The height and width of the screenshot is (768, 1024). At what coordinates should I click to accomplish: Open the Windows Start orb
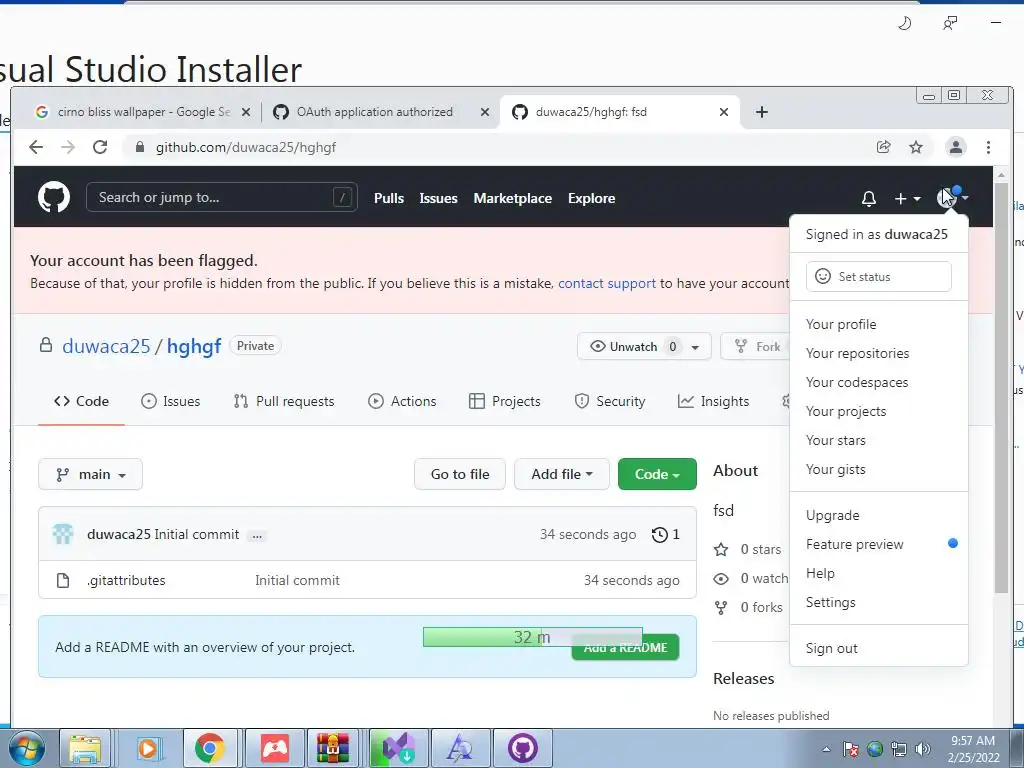tap(27, 748)
